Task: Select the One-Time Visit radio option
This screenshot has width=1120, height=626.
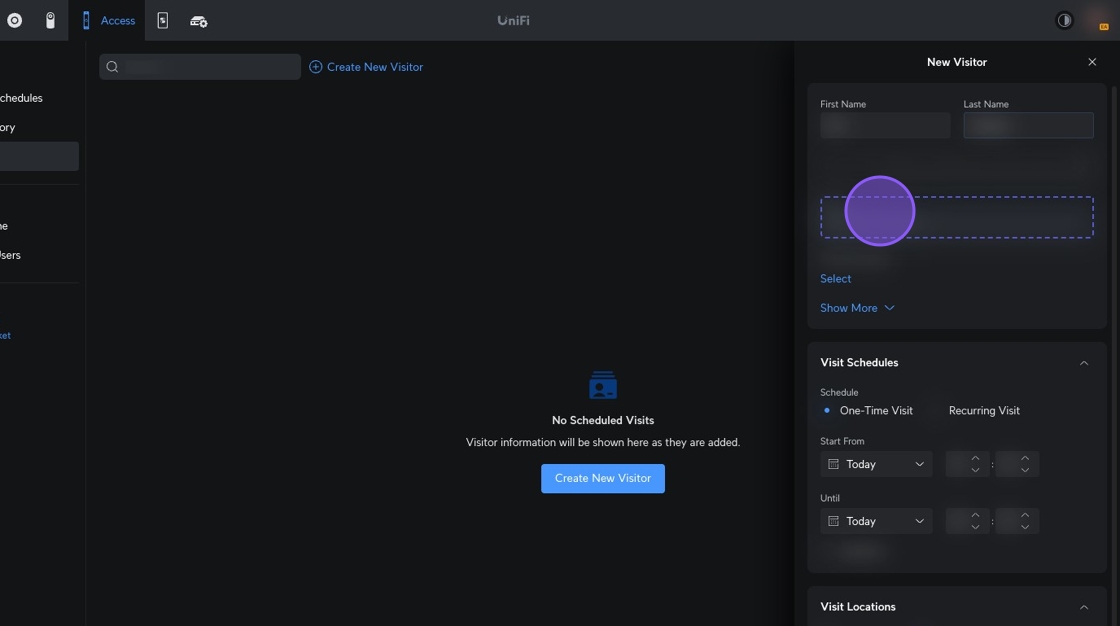Action: tap(827, 411)
